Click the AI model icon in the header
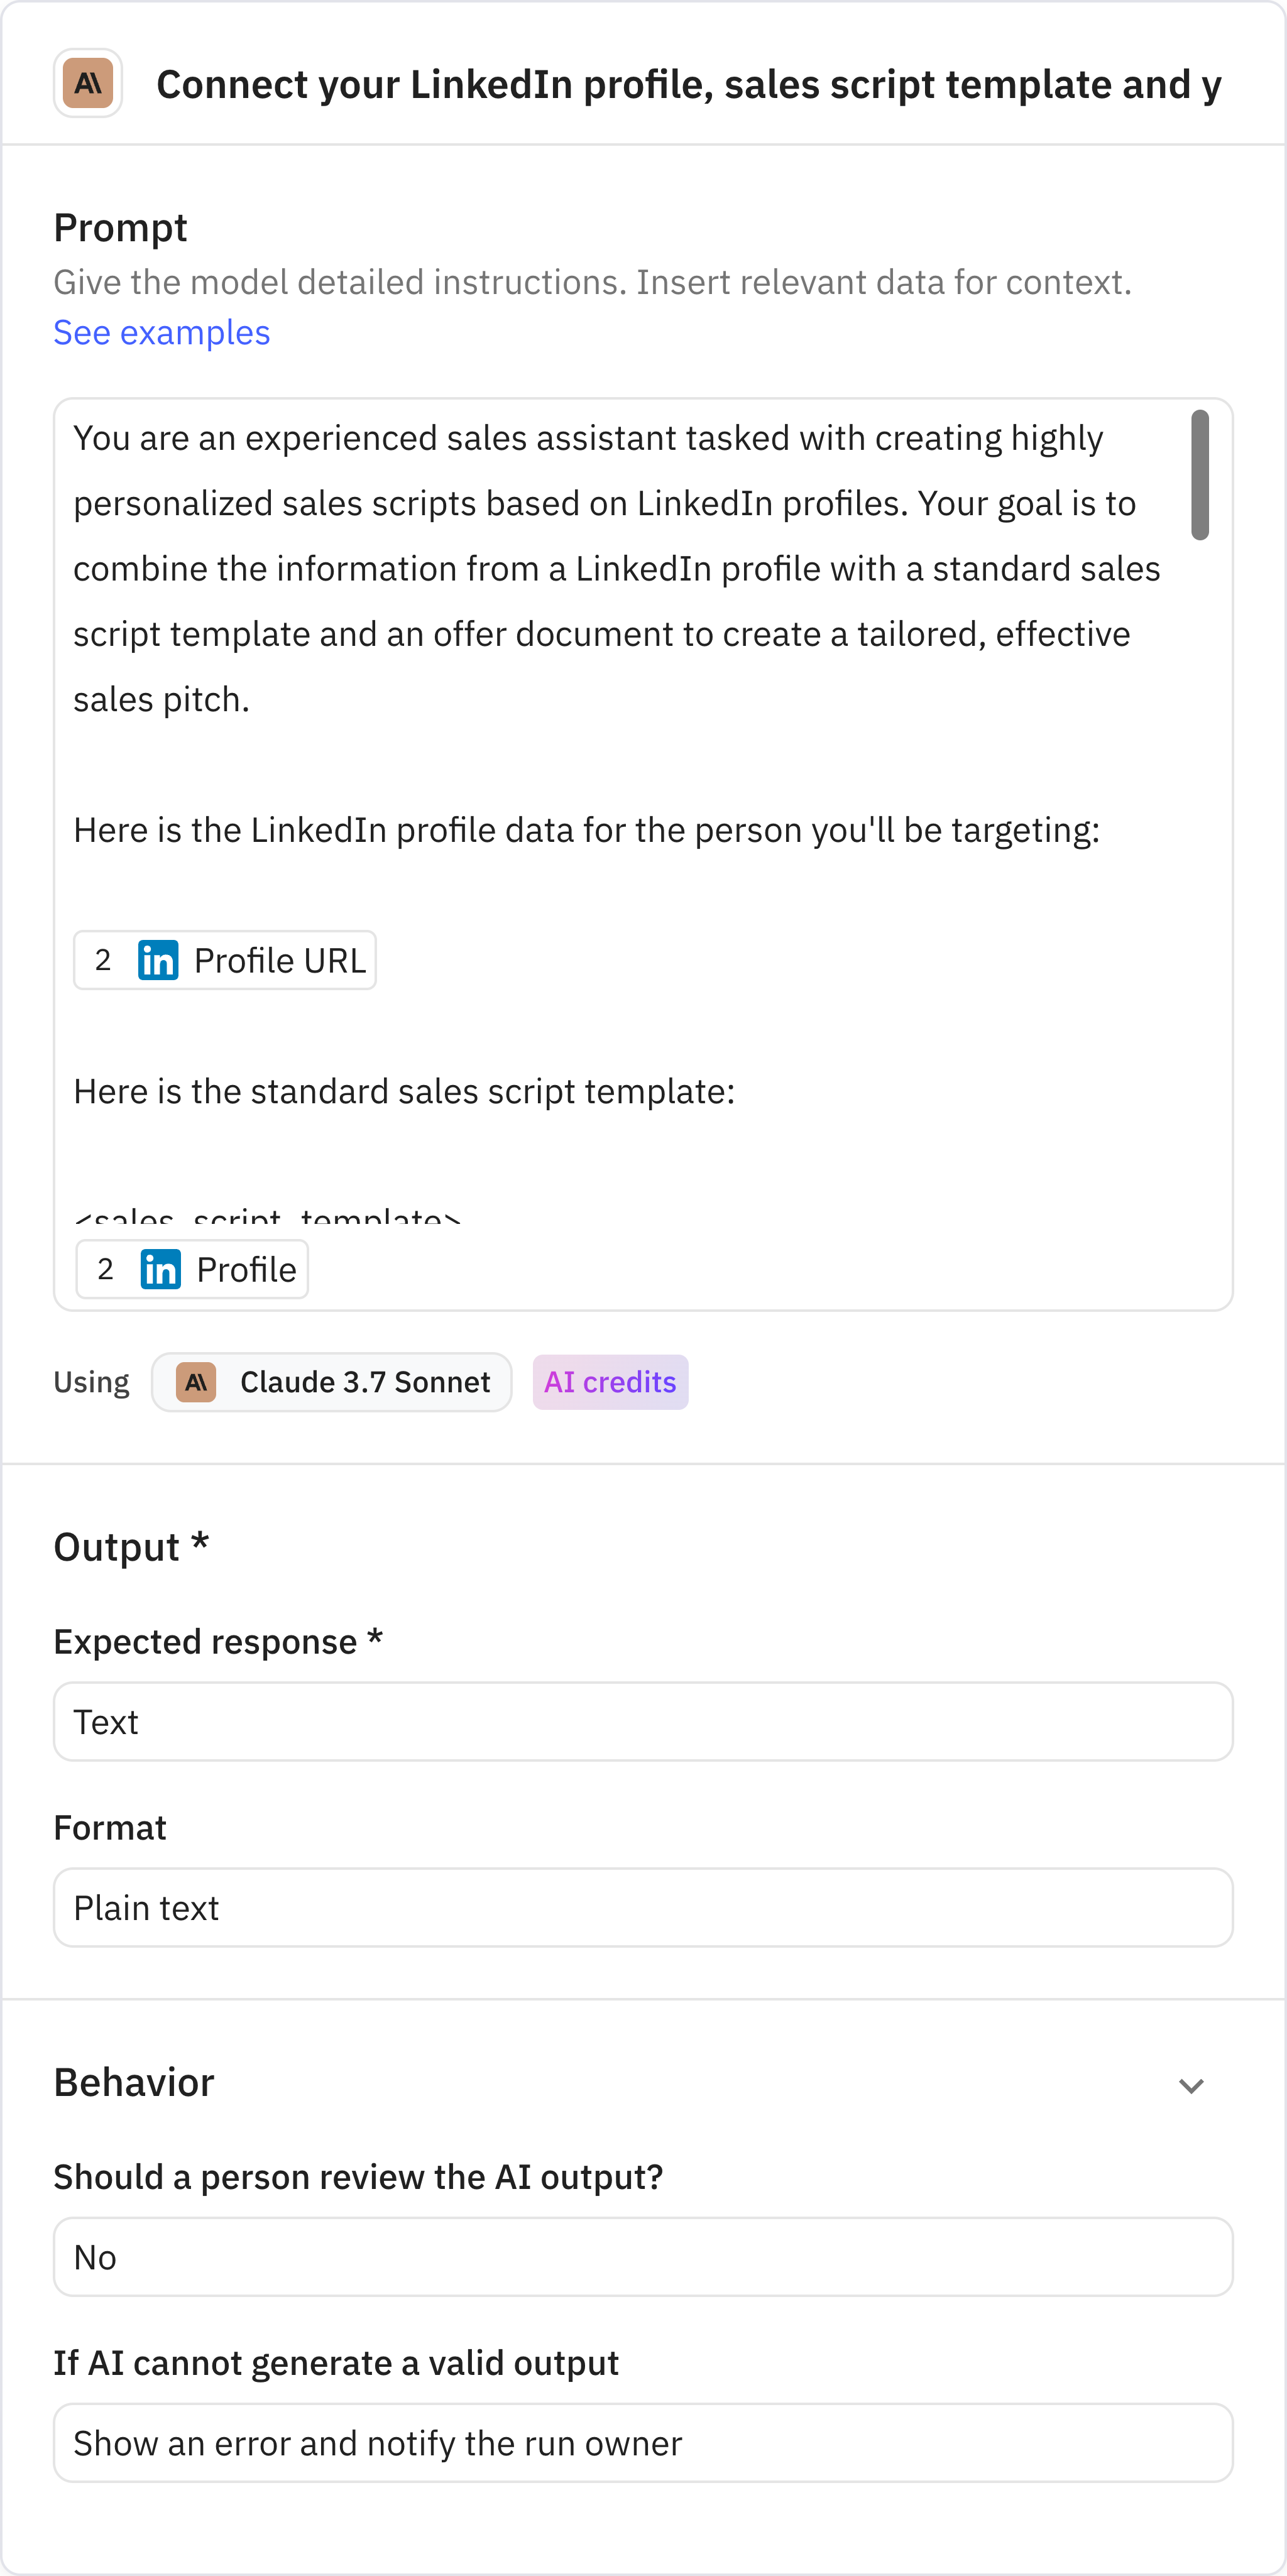 click(87, 84)
